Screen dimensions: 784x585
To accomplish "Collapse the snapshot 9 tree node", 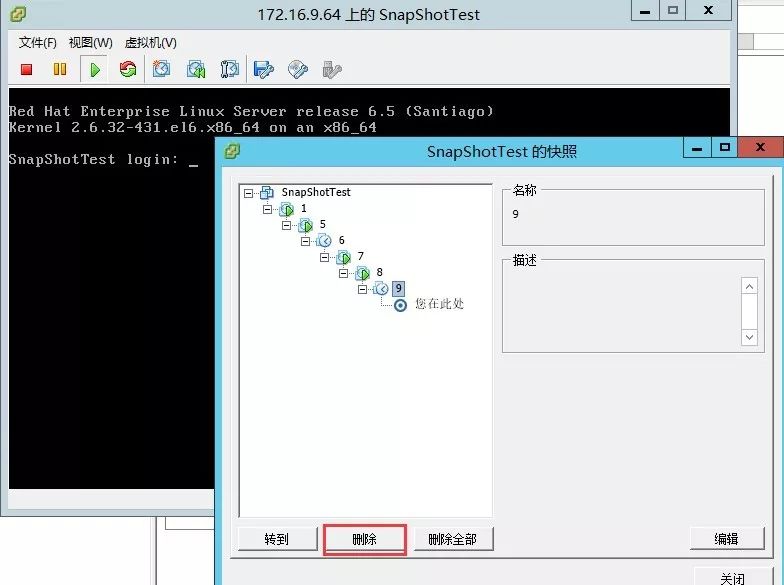I will click(x=362, y=289).
